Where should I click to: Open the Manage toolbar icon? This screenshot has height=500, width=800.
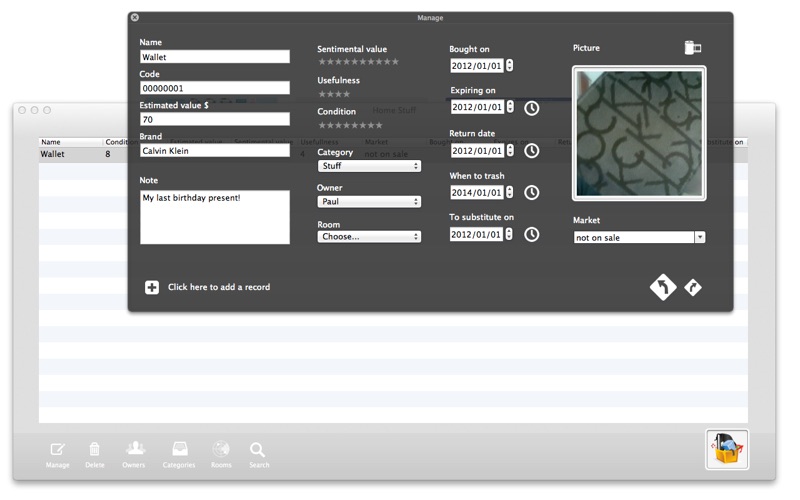click(57, 450)
